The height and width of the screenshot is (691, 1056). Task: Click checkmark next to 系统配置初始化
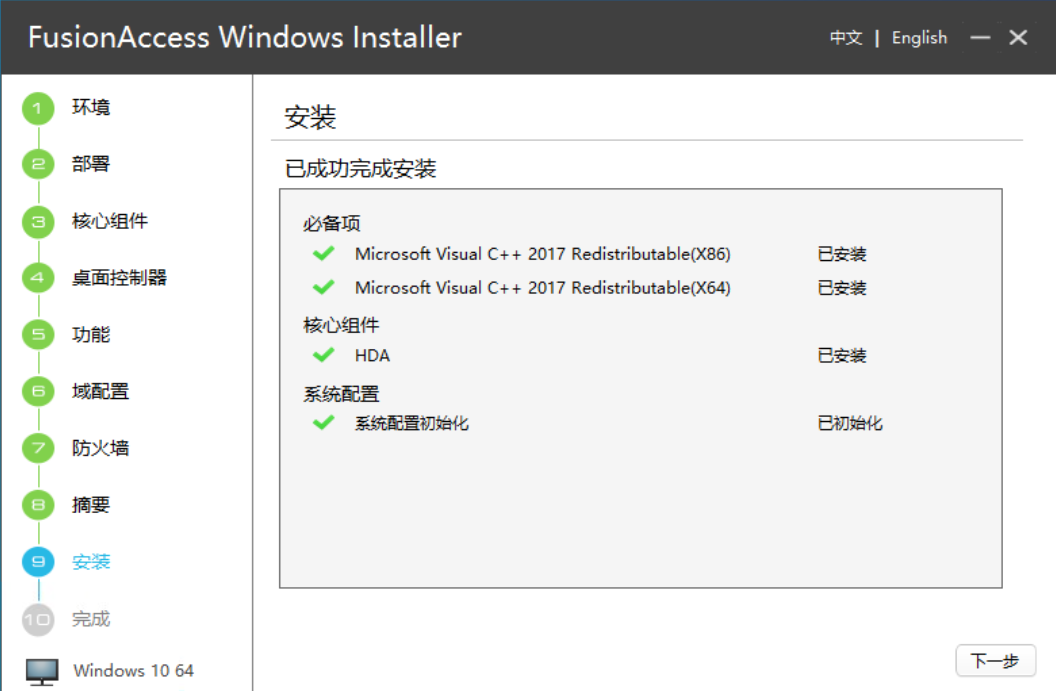coord(323,423)
